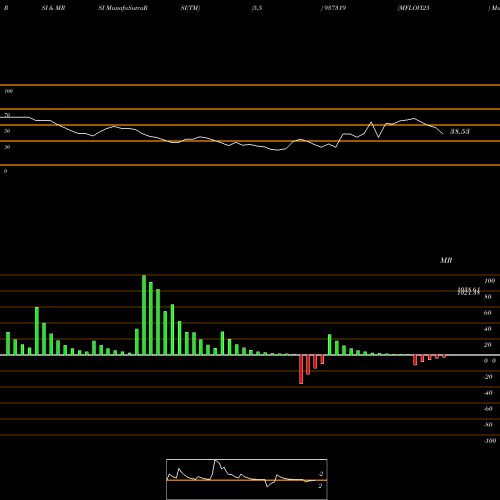Open the mini overview chart thumbnail
Viewport: 500px width, 500px height.
click(247, 479)
